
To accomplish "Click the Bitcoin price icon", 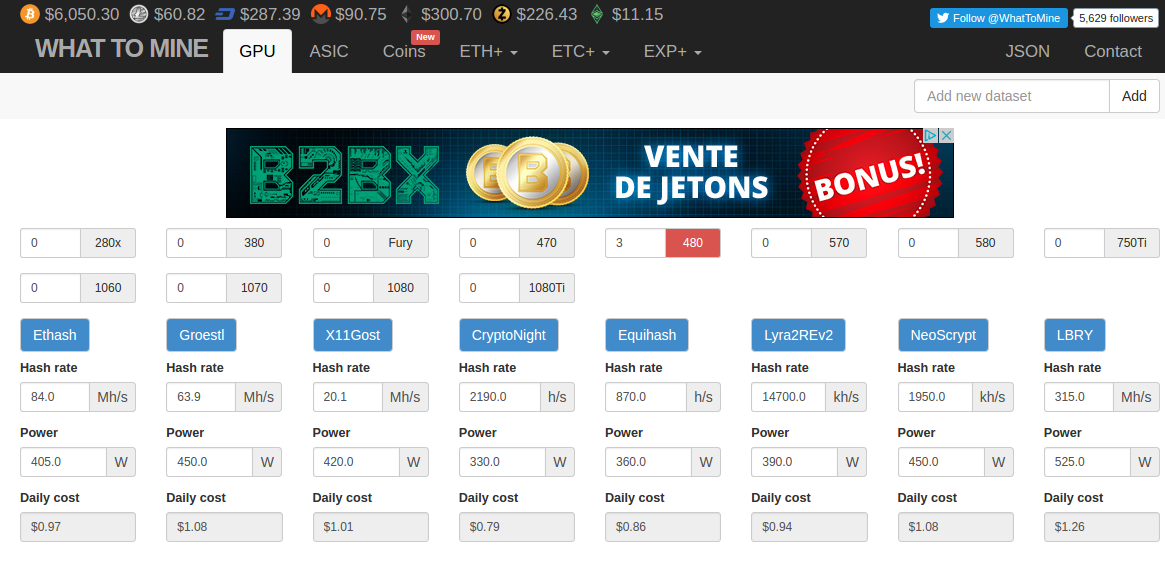I will click(30, 13).
